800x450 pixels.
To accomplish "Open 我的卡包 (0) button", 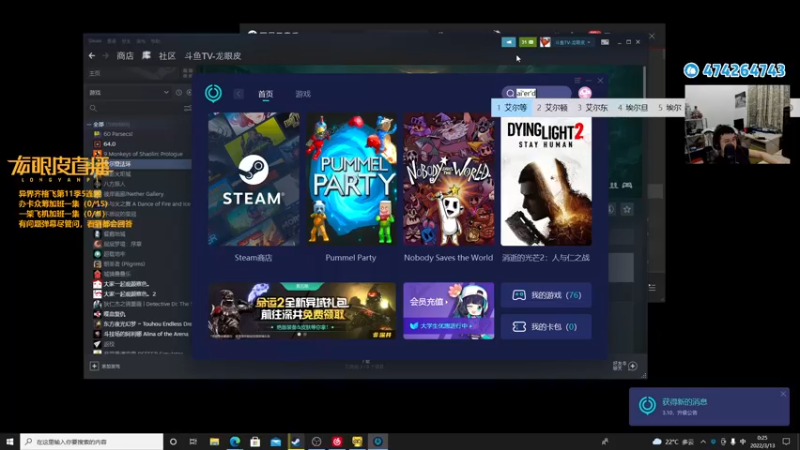I will (546, 327).
